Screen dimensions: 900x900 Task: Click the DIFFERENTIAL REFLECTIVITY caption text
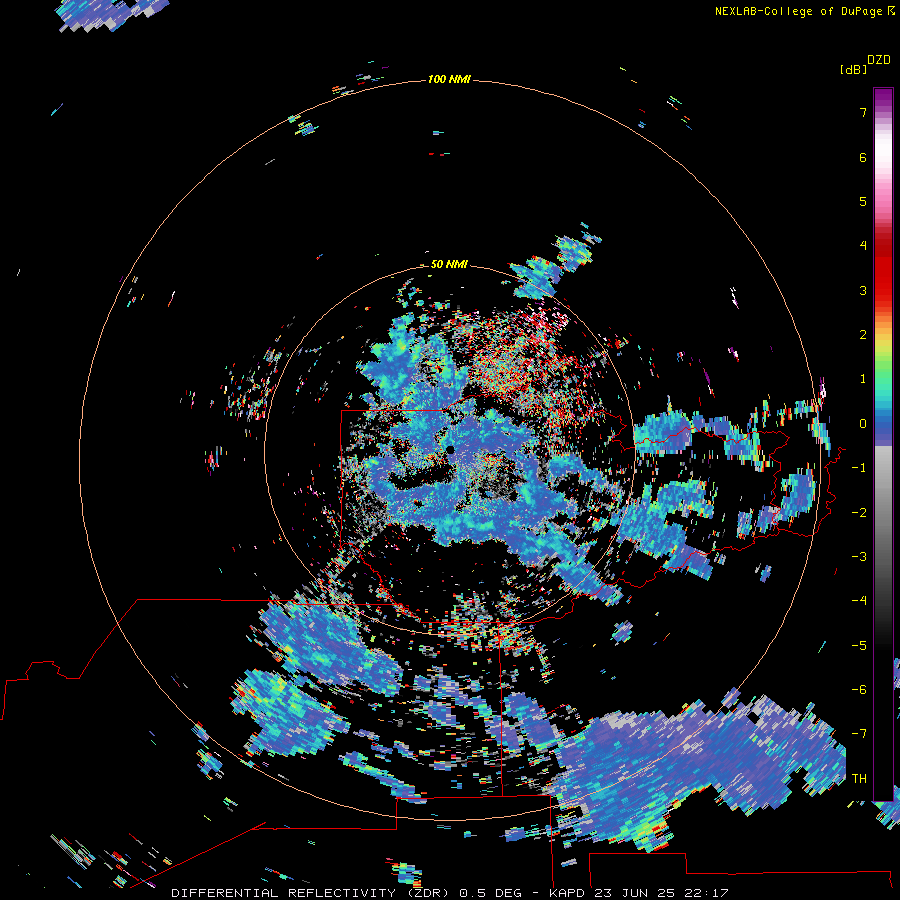tap(284, 893)
